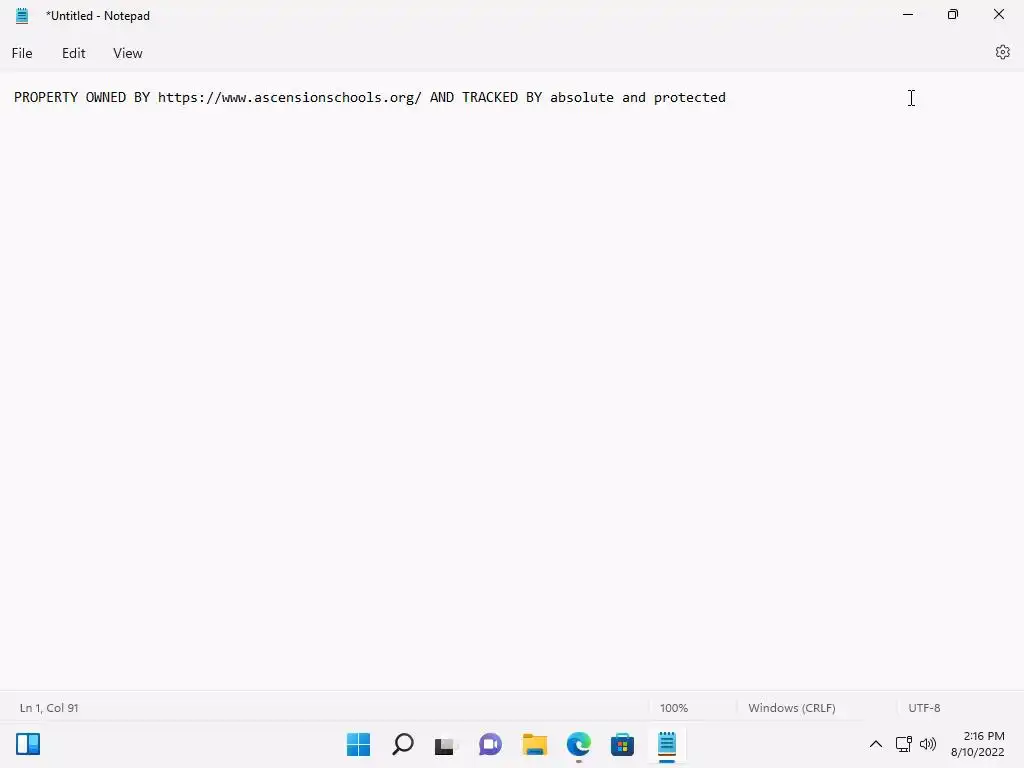Image resolution: width=1024 pixels, height=768 pixels.
Task: Show hidden system tray icons
Action: tap(876, 744)
